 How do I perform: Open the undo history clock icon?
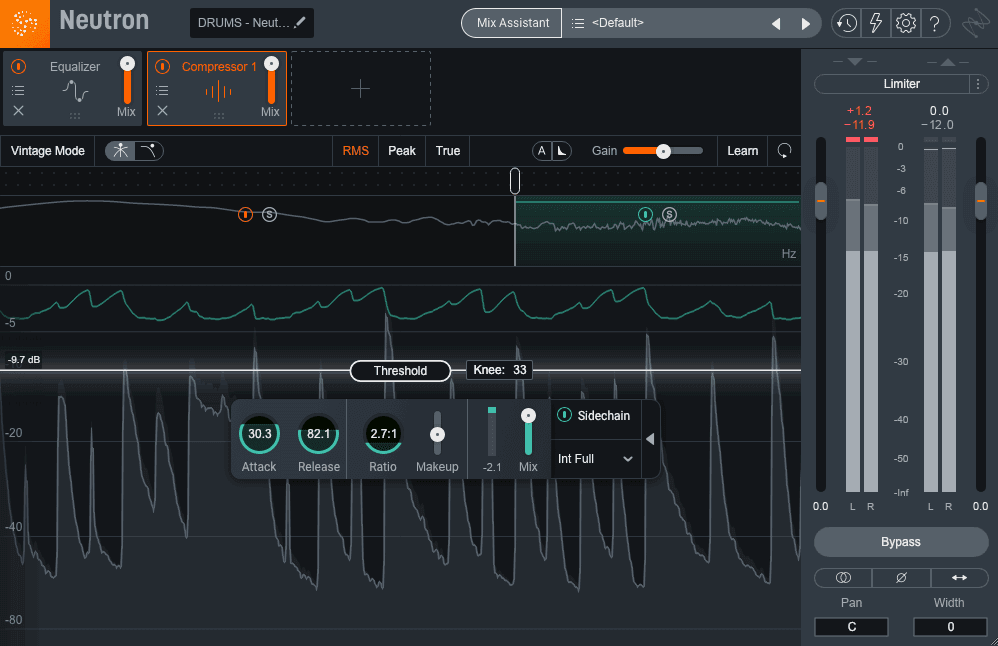(847, 24)
